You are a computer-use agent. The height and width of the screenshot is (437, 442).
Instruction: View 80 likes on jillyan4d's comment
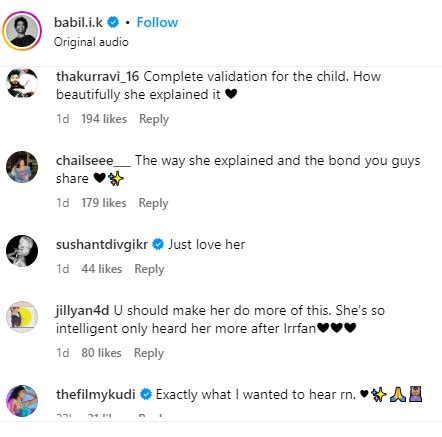(x=101, y=353)
